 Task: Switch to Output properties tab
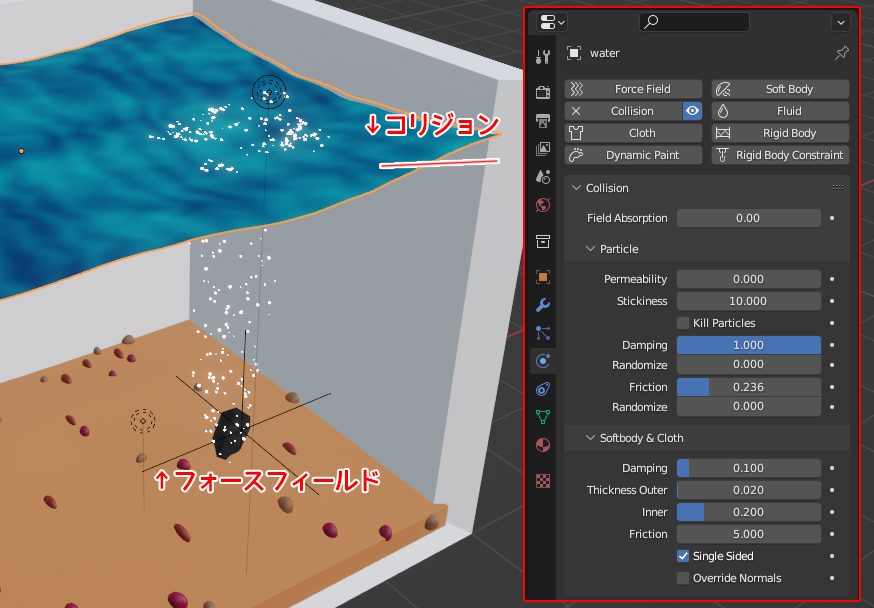pos(543,121)
